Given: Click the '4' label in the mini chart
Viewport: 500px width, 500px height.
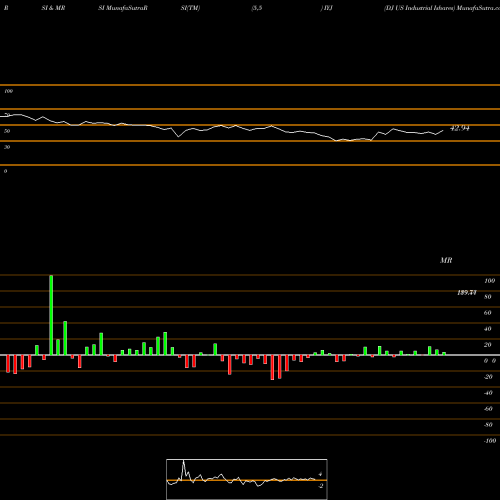Looking at the screenshot, I should (x=320, y=474).
